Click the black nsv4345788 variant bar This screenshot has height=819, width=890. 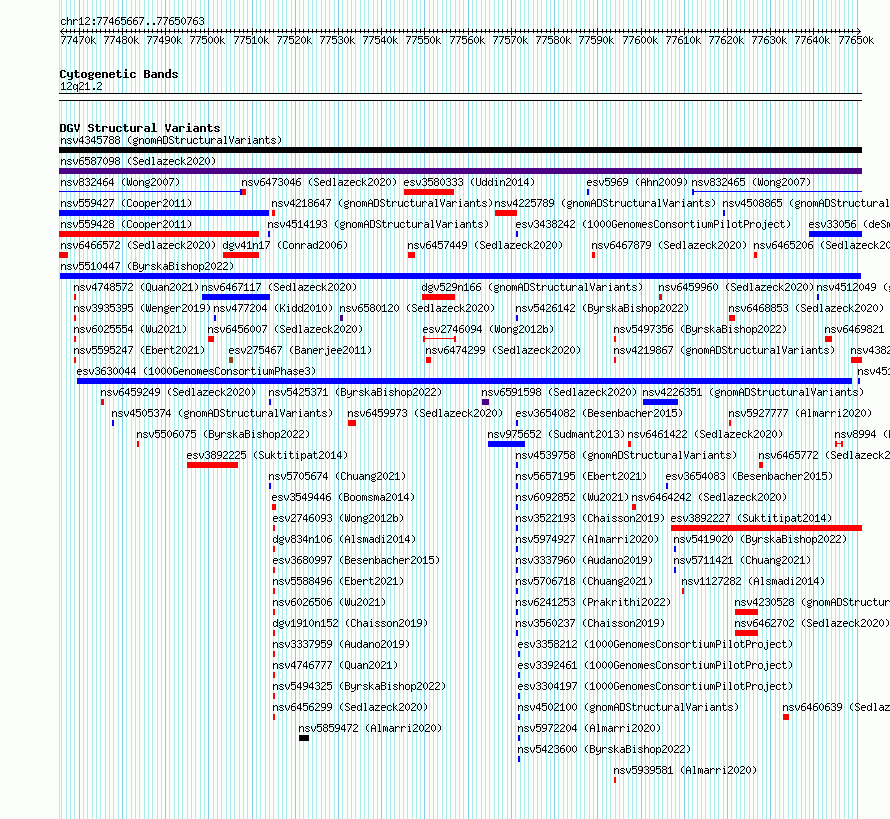coord(460,150)
